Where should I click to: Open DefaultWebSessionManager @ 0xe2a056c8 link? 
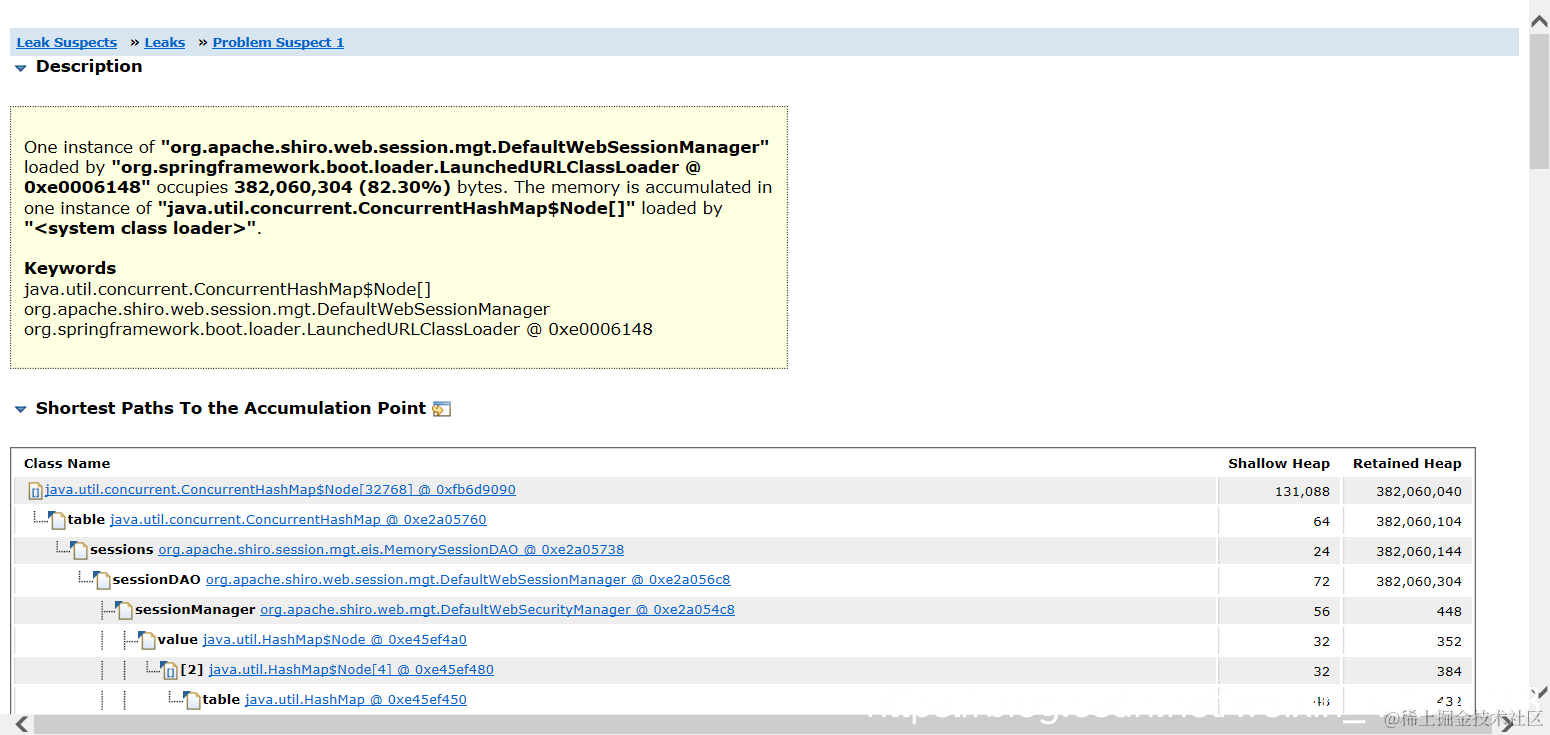[468, 580]
